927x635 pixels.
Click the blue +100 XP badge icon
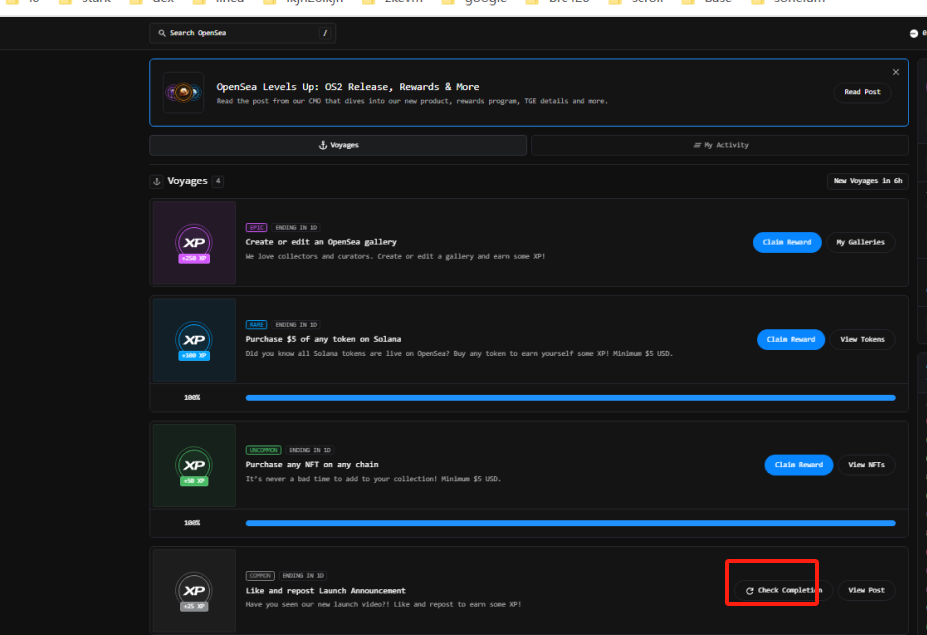[194, 340]
